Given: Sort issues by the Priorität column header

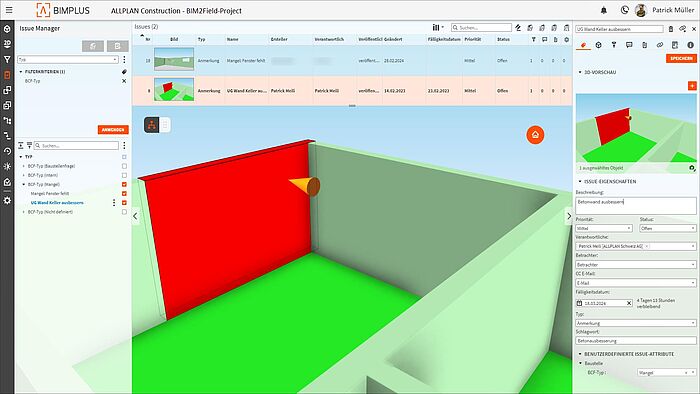Looking at the screenshot, I should [x=472, y=40].
